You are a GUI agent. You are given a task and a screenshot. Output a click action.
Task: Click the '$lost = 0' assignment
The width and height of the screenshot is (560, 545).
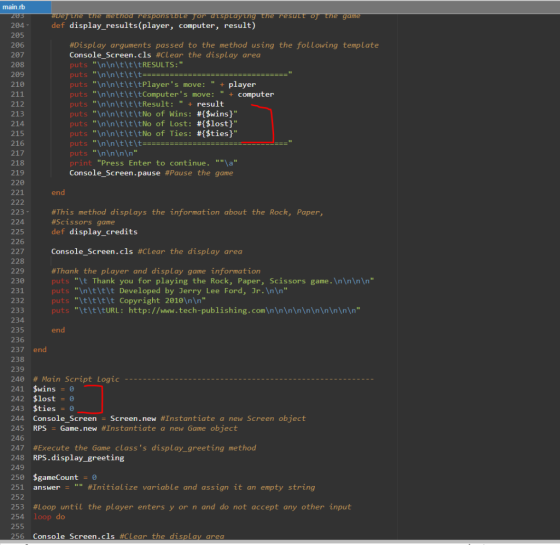click(54, 399)
